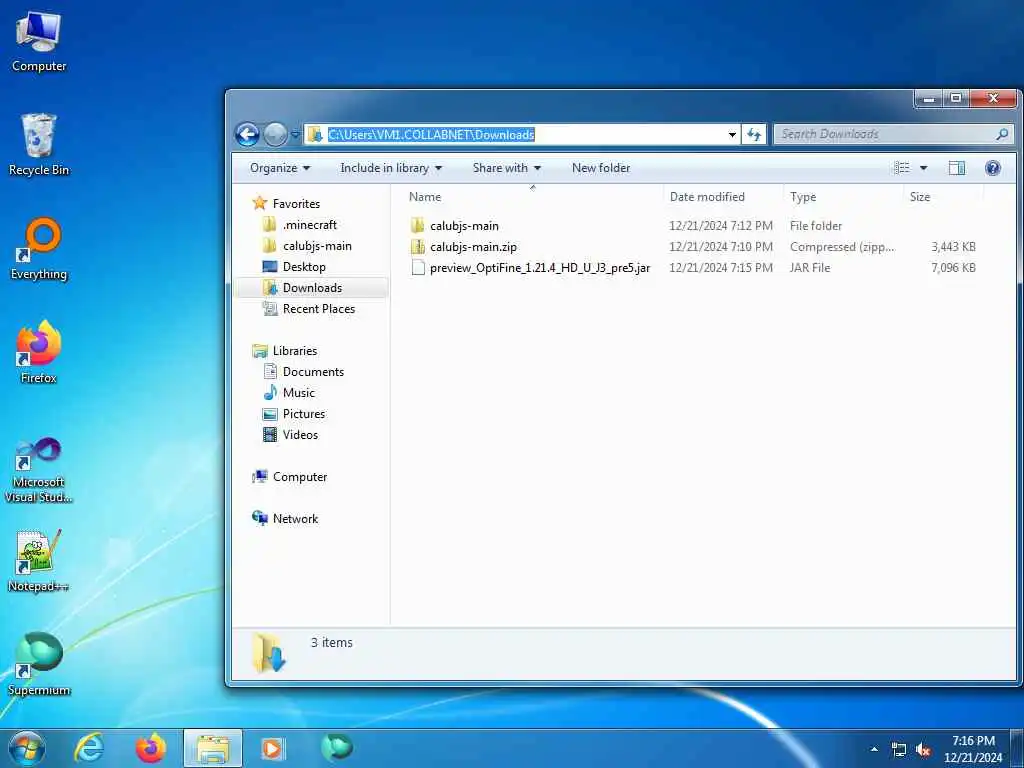Image resolution: width=1024 pixels, height=768 pixels.
Task: Click the Explorer Back navigation arrow
Action: 248,135
